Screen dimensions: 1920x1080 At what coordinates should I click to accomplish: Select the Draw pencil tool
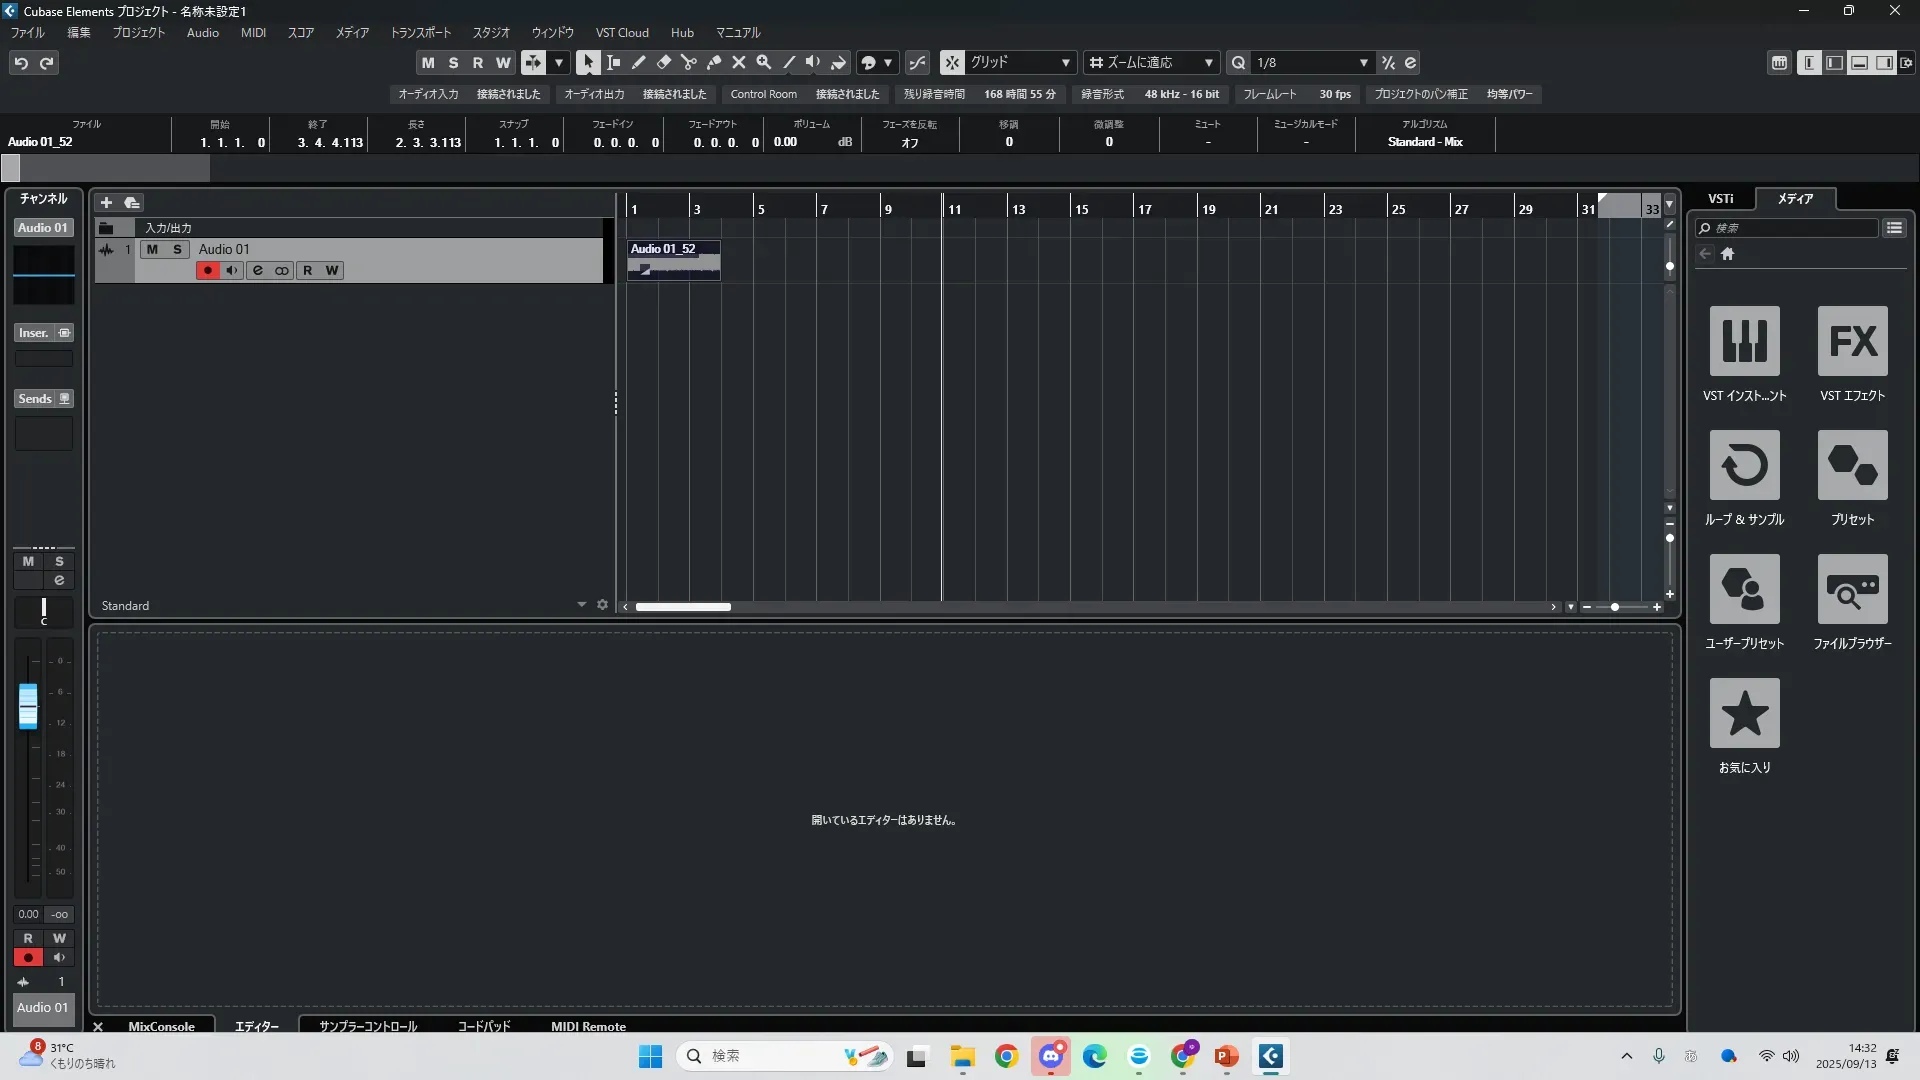[638, 62]
